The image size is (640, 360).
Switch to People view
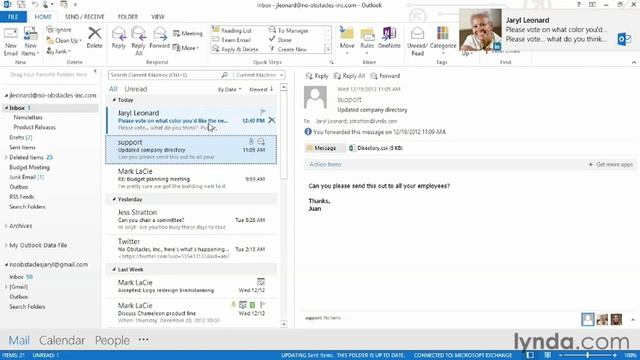tap(112, 340)
